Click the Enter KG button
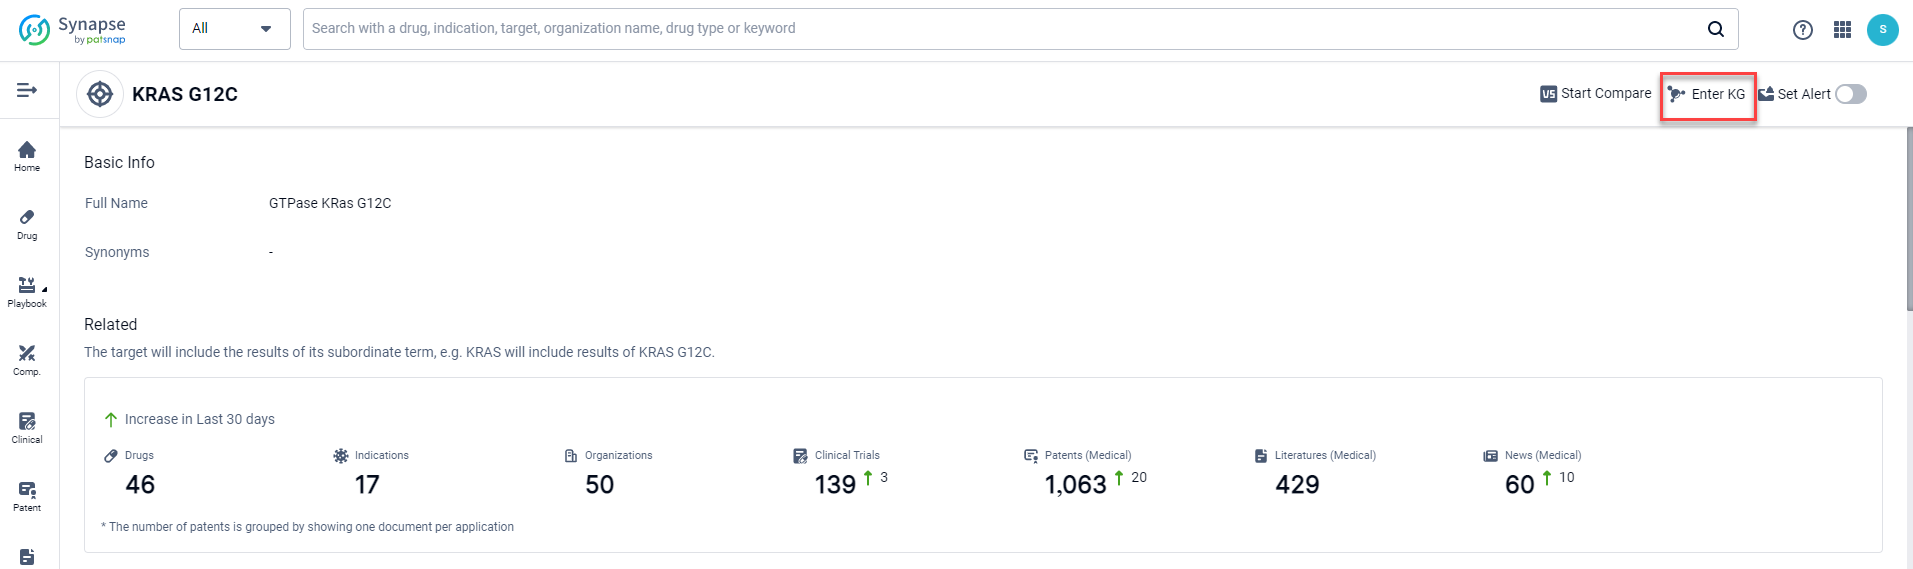This screenshot has height=569, width=1913. click(1707, 94)
